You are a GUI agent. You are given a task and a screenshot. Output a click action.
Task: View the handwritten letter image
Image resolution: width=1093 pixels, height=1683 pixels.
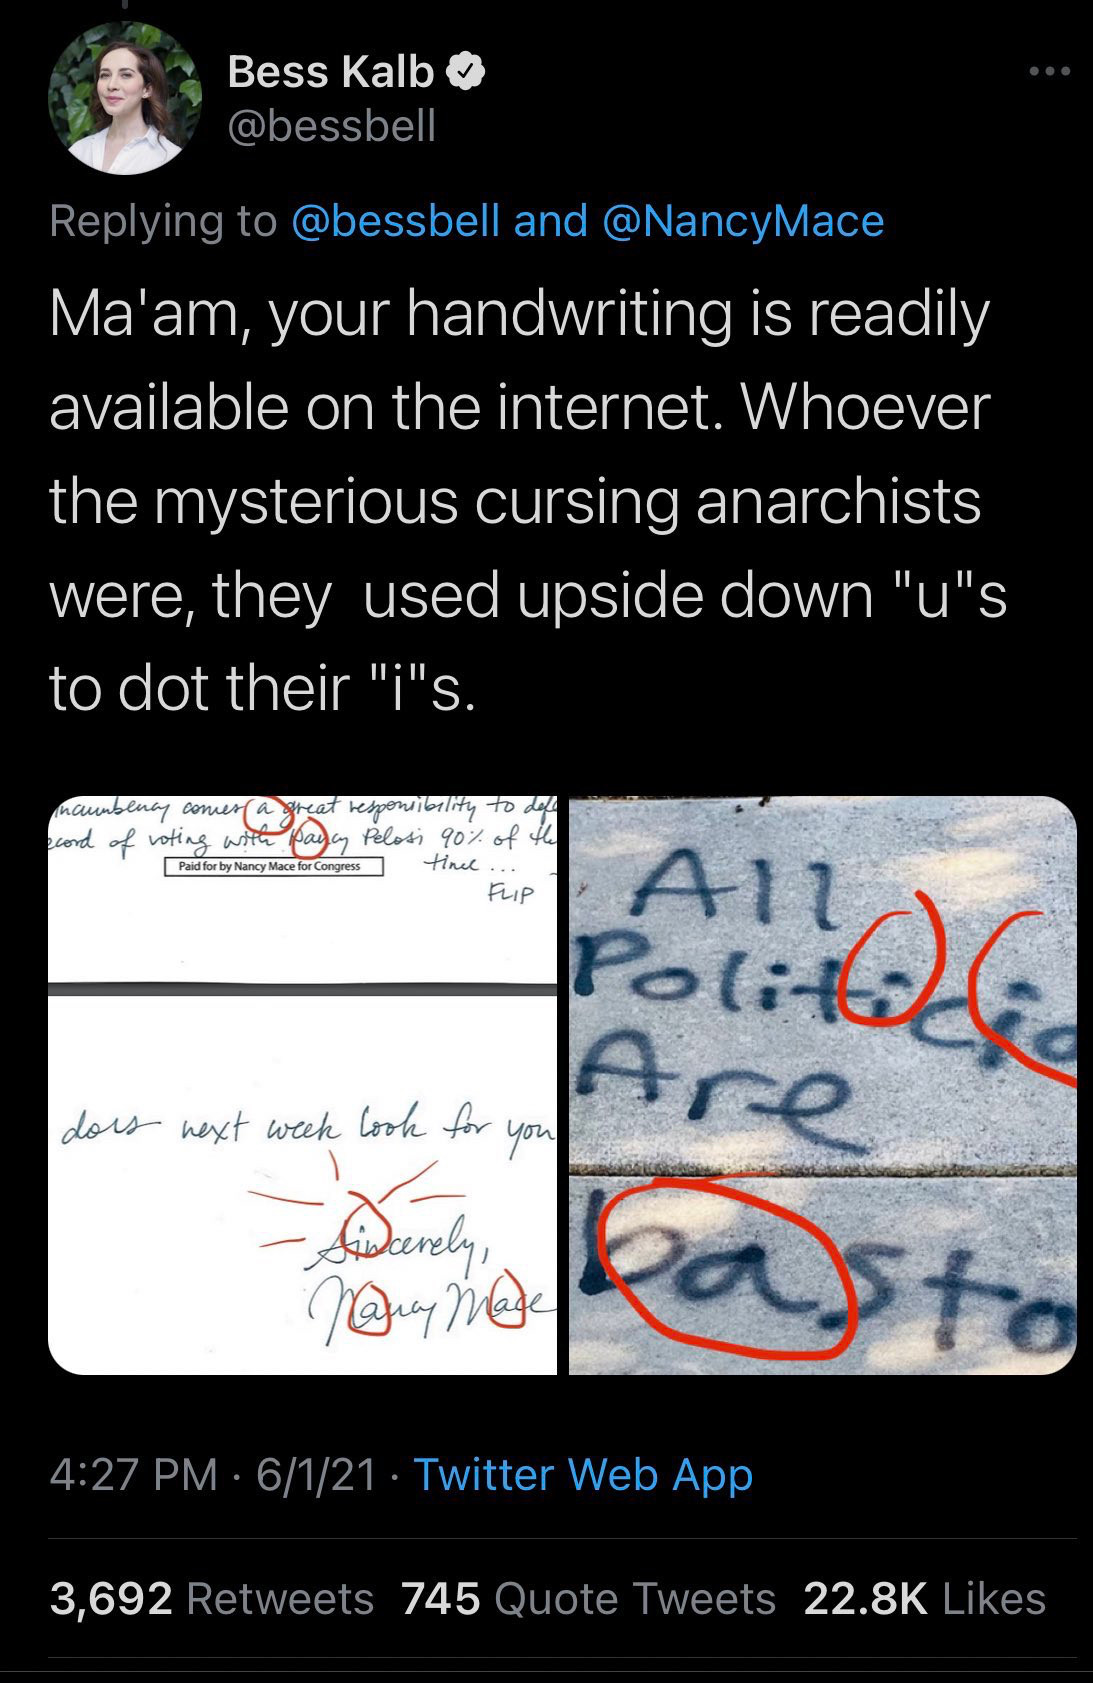click(x=302, y=1085)
